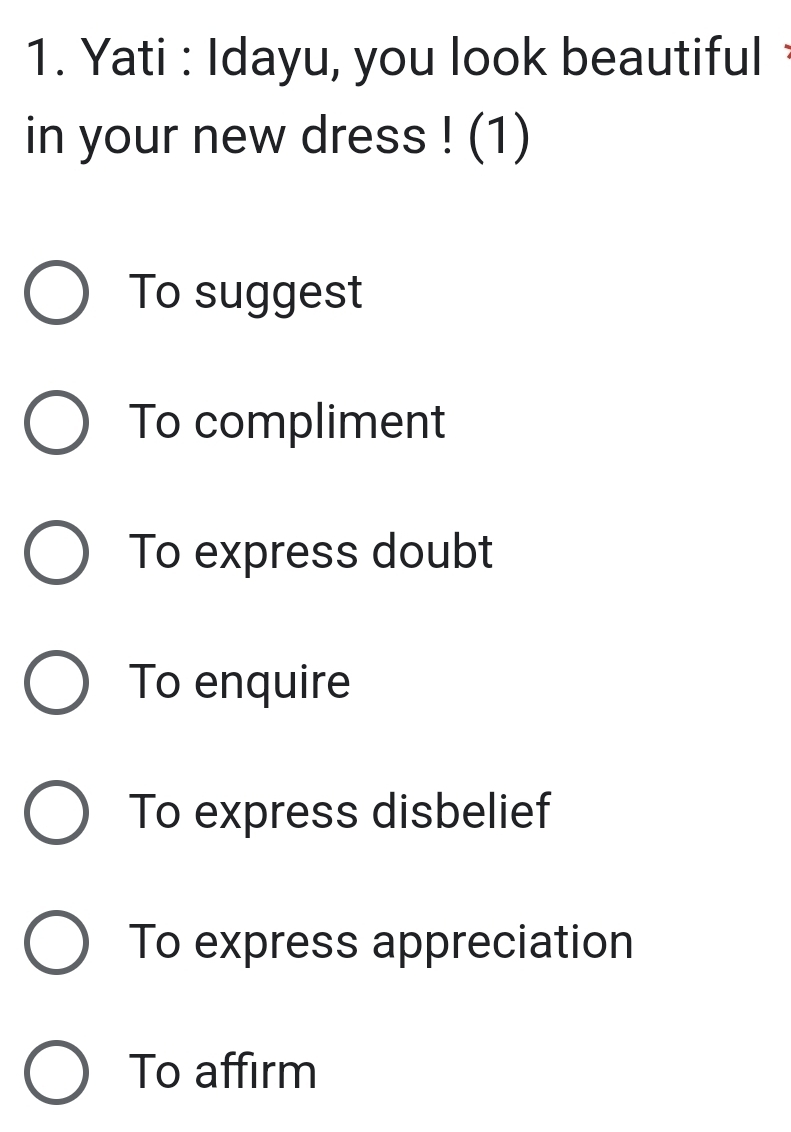Click the "To suggest" option label

(246, 294)
